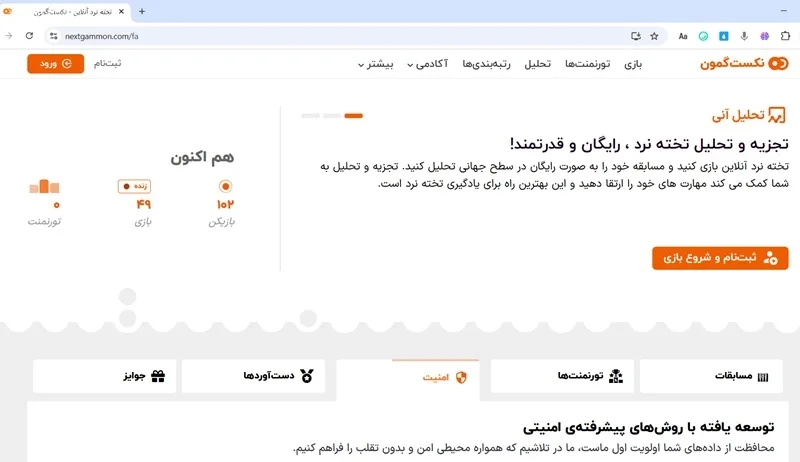Reload the page with the refresh icon
Viewport: 800px width, 462px height.
[29, 36]
